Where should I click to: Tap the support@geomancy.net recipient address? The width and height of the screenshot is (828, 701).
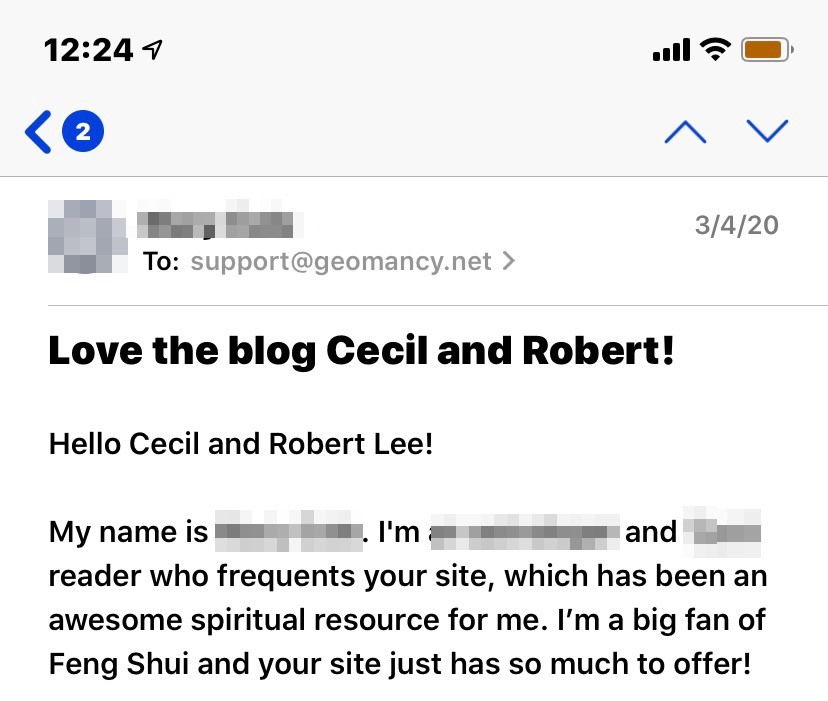341,262
